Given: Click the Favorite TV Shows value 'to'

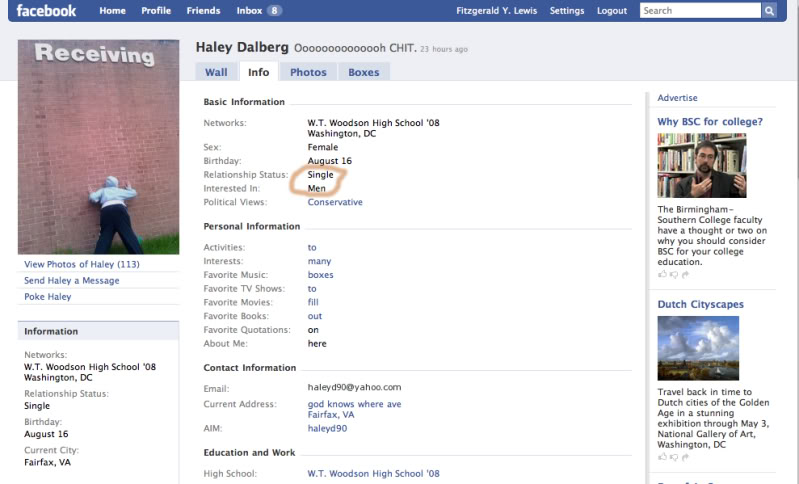Looking at the screenshot, I should point(312,289).
